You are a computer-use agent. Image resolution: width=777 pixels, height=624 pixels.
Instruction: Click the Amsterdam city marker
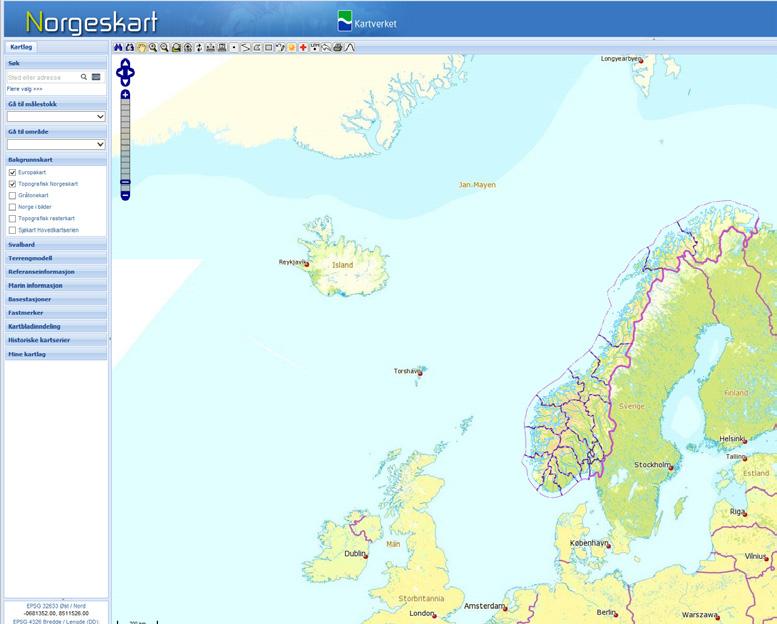click(x=505, y=609)
